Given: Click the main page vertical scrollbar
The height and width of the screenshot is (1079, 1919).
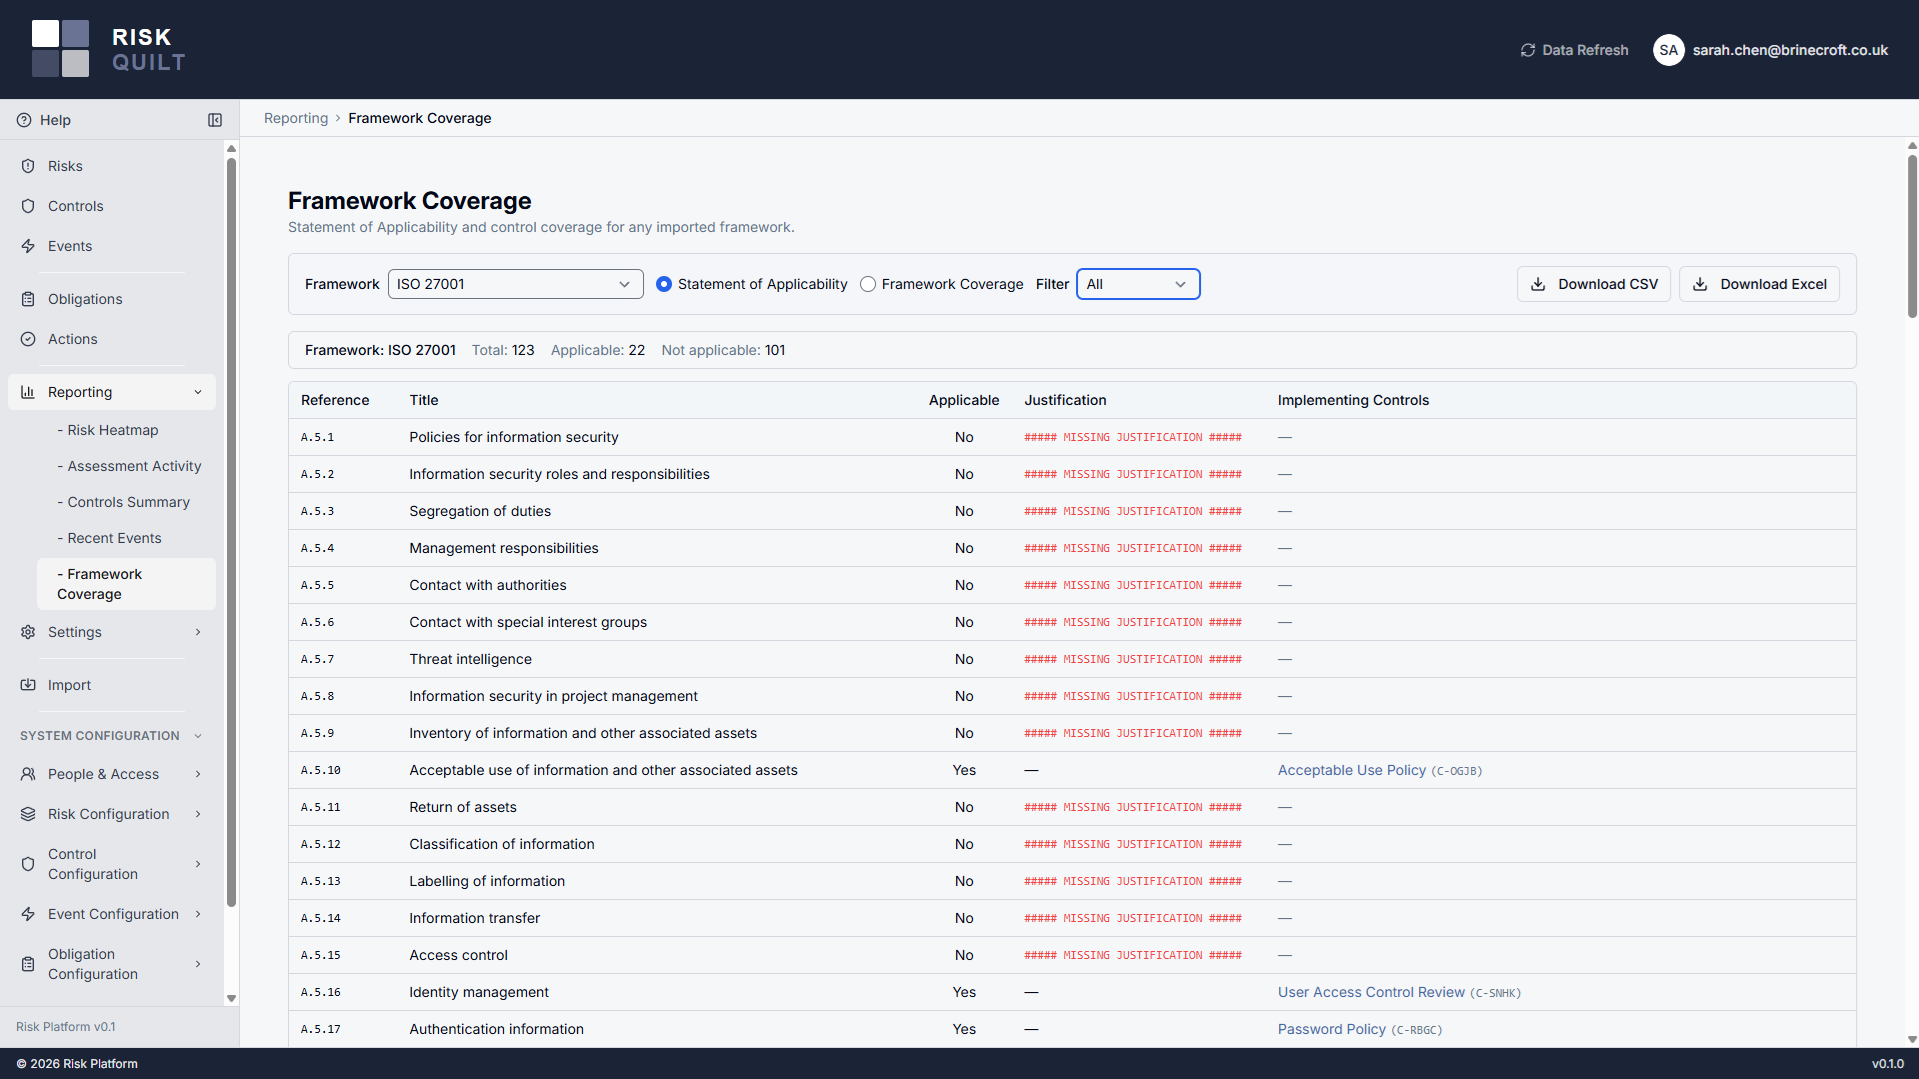Looking at the screenshot, I should pyautogui.click(x=1912, y=235).
